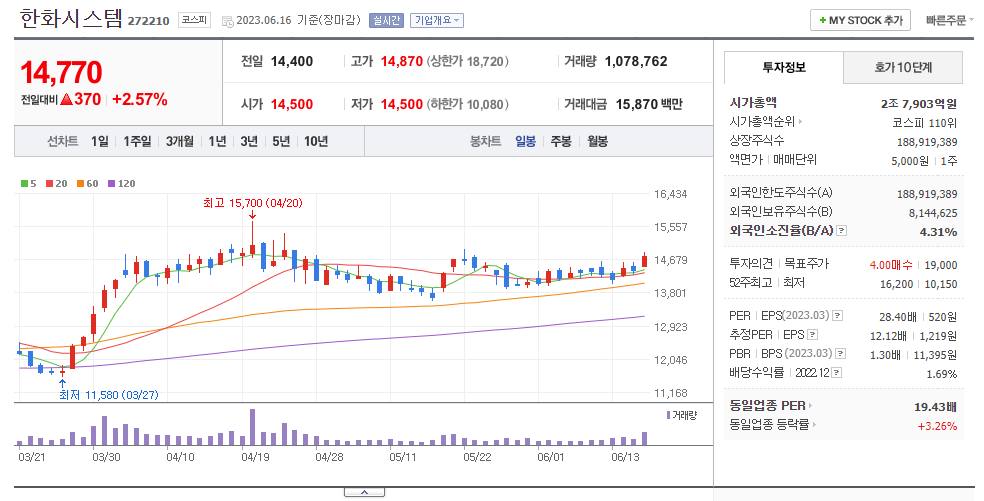Click the +3.26% sector change value

(937, 426)
